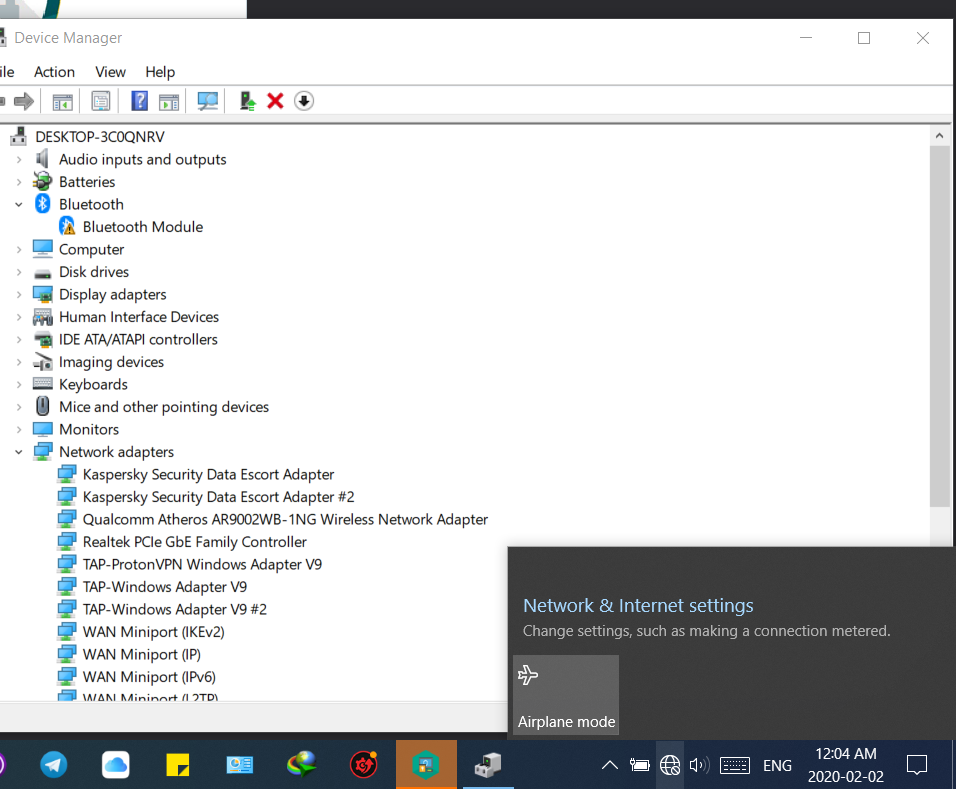956x789 pixels.
Task: Click Show/Hide Console Tree toolbar icon
Action: pyautogui.click(x=62, y=101)
